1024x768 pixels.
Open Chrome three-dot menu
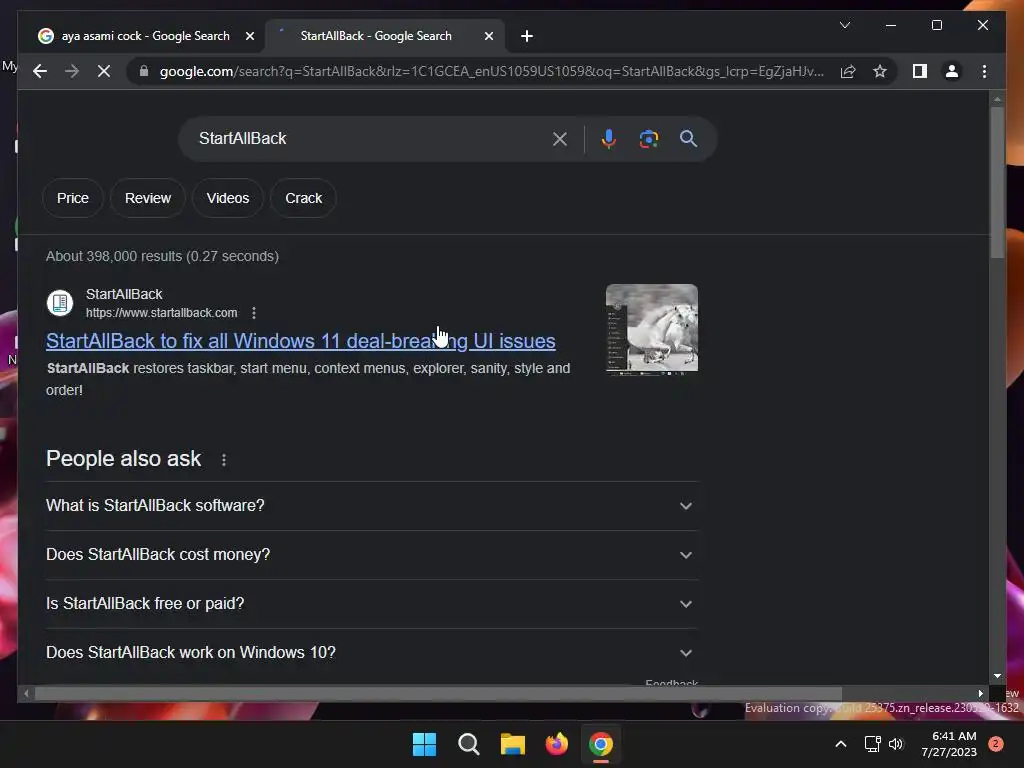pos(984,71)
